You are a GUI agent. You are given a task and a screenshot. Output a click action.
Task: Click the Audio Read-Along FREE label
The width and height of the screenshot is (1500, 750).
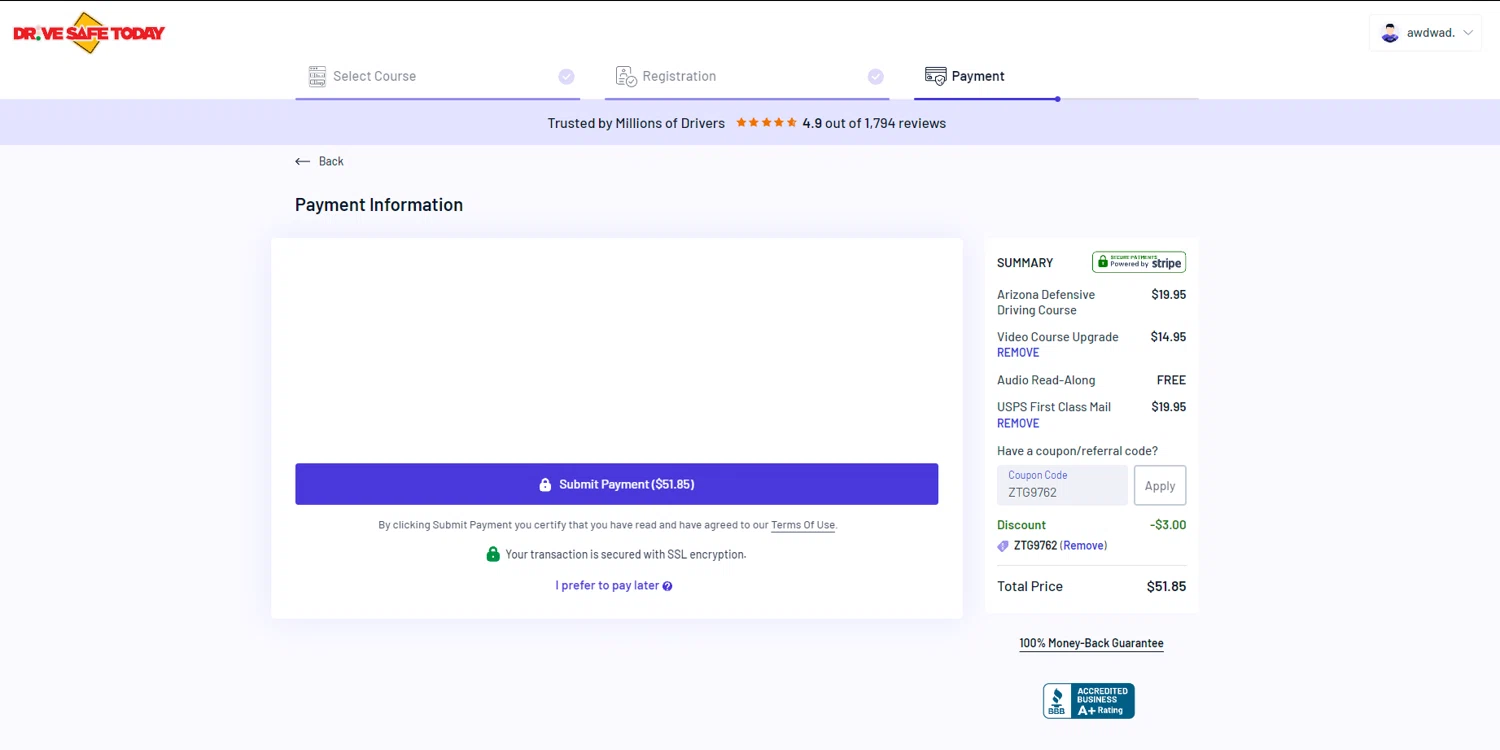point(1171,380)
